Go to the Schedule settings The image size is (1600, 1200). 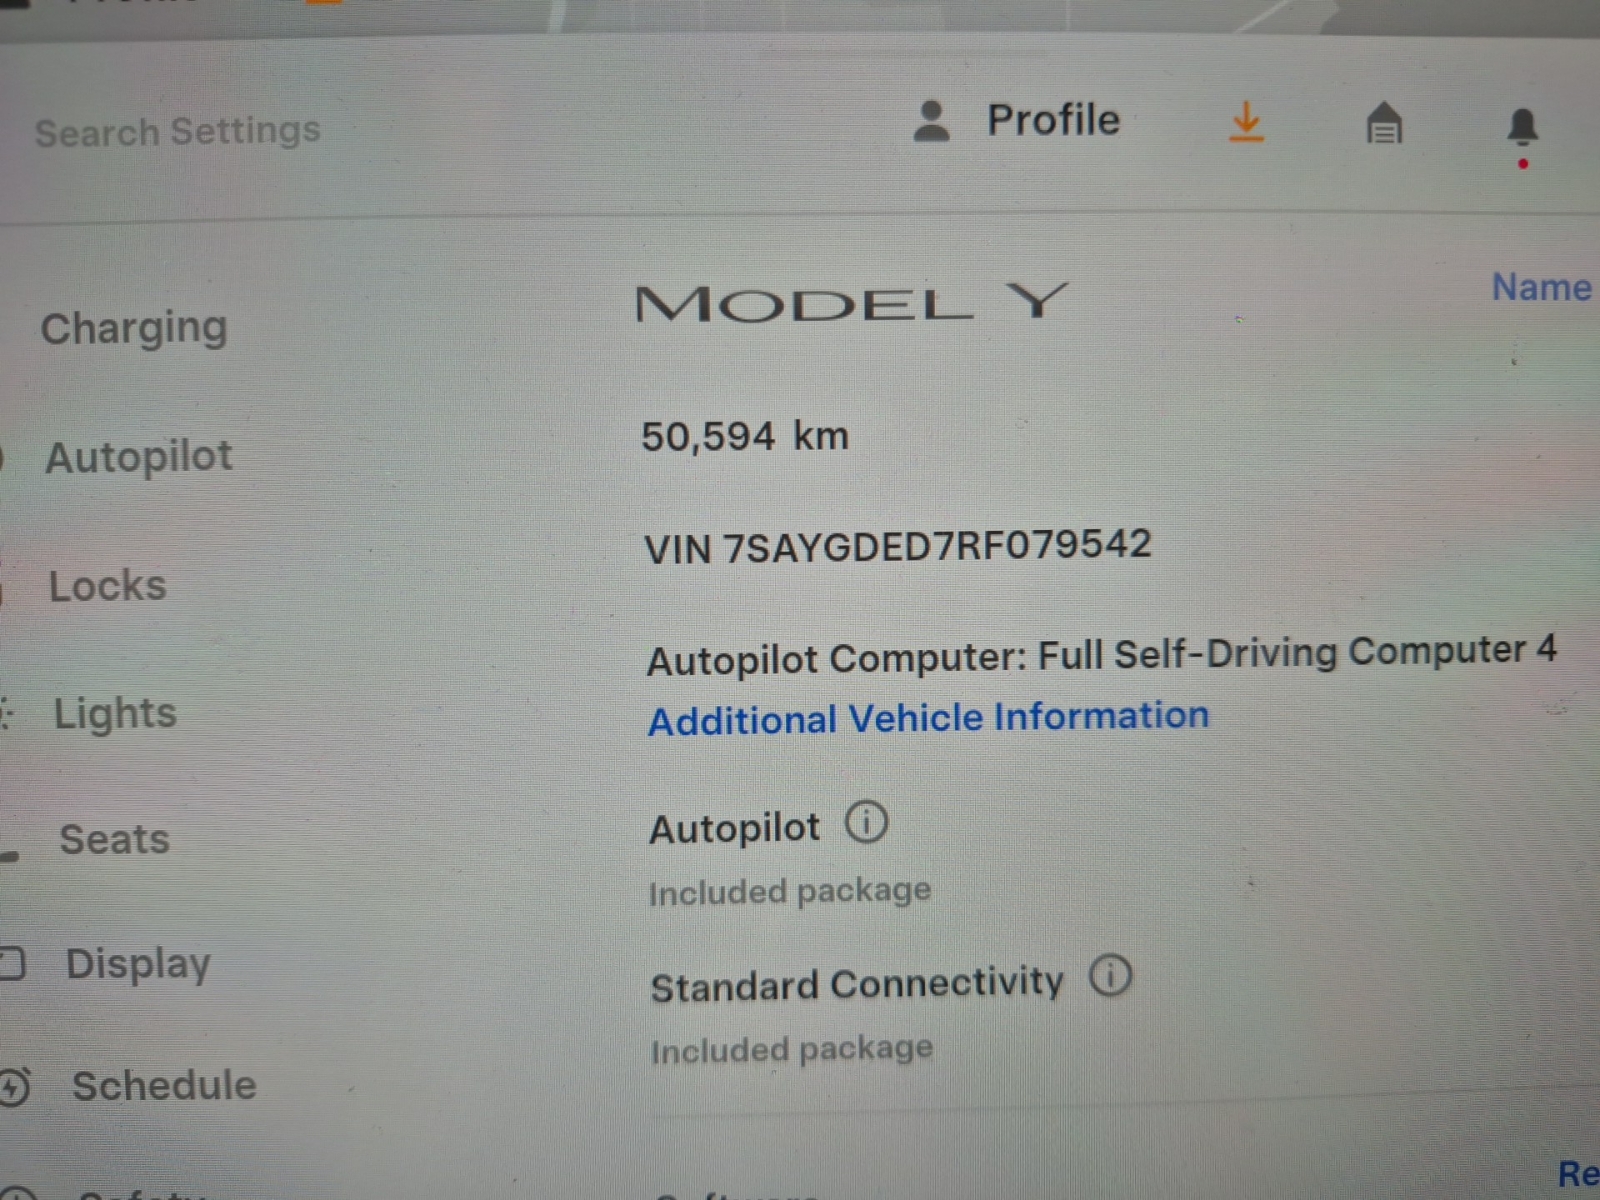[164, 1086]
